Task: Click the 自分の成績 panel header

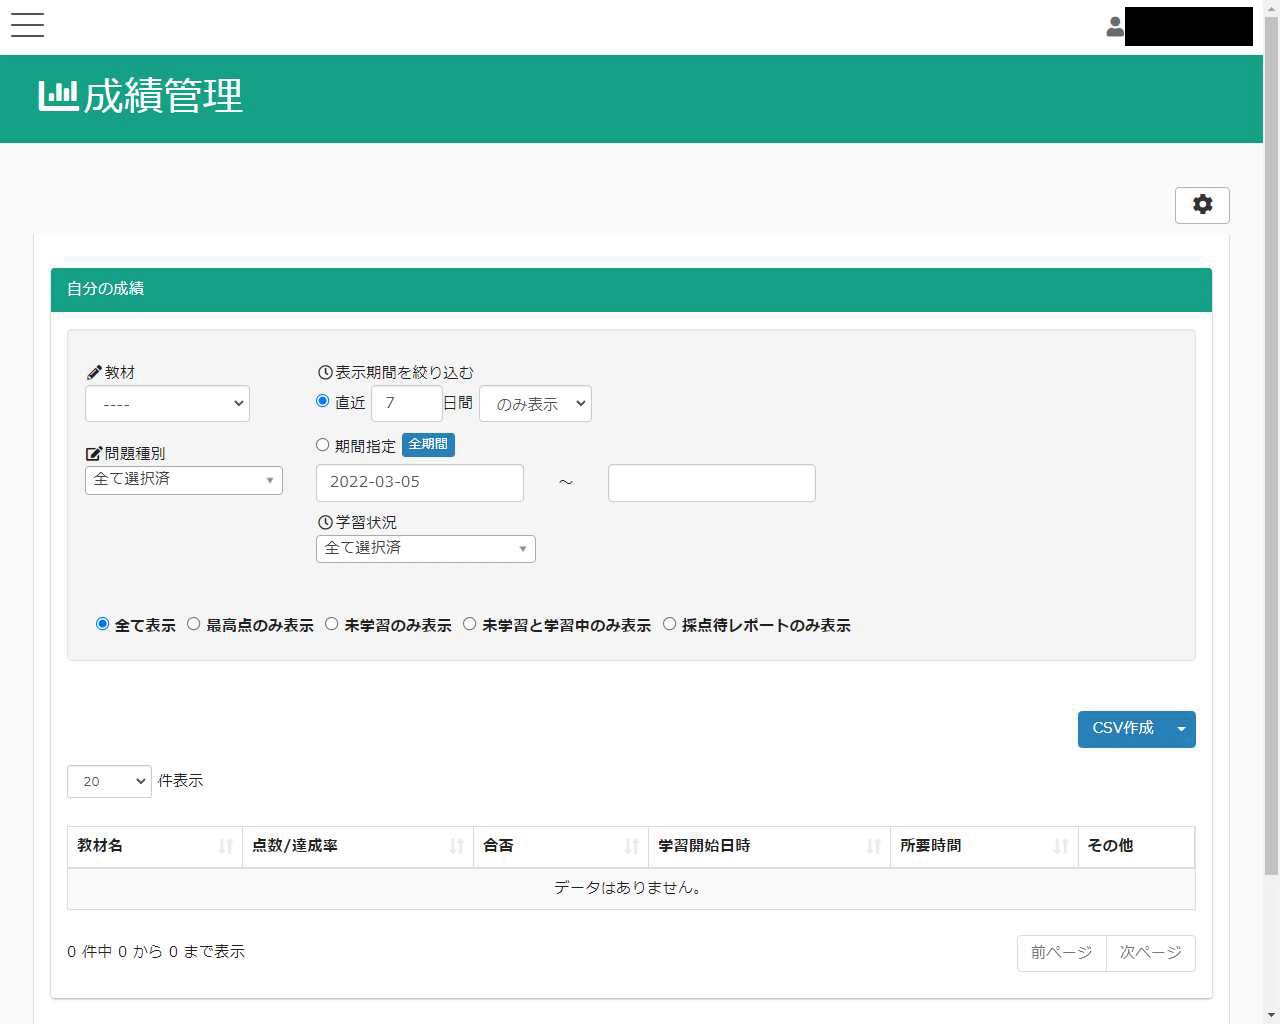Action: click(631, 289)
